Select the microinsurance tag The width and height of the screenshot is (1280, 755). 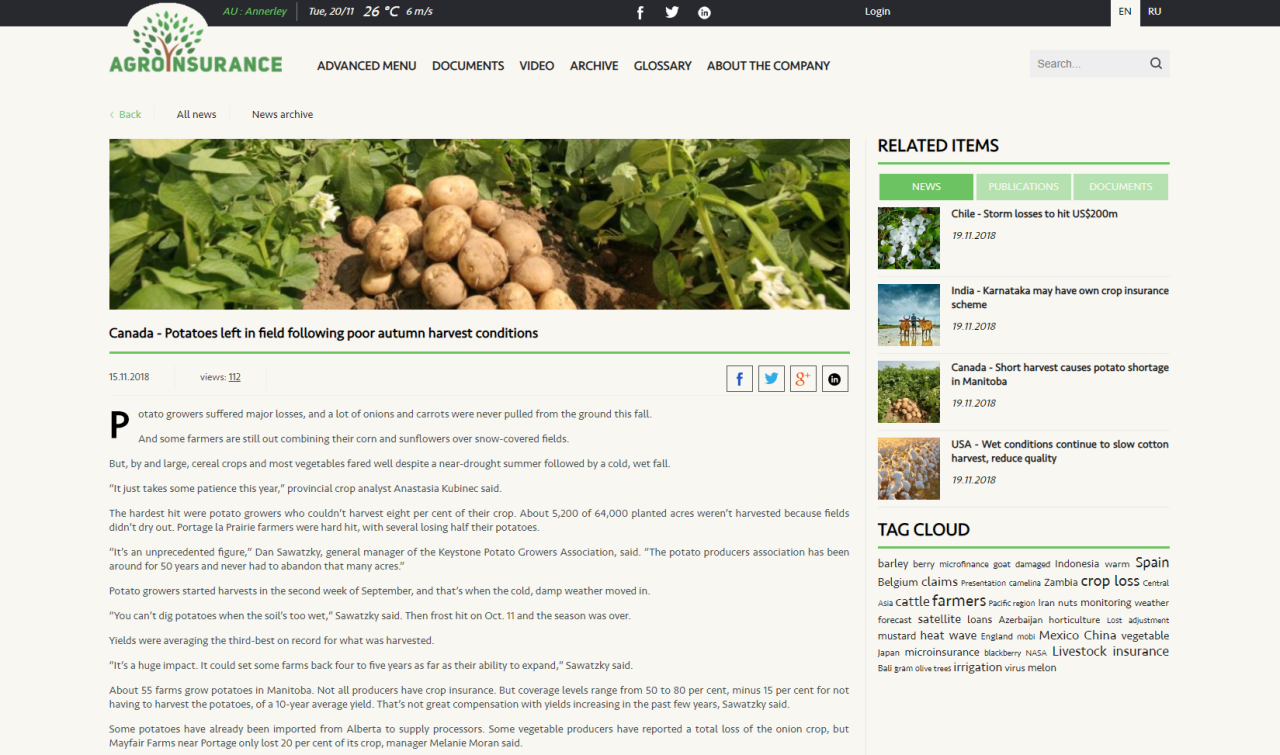[x=942, y=652]
